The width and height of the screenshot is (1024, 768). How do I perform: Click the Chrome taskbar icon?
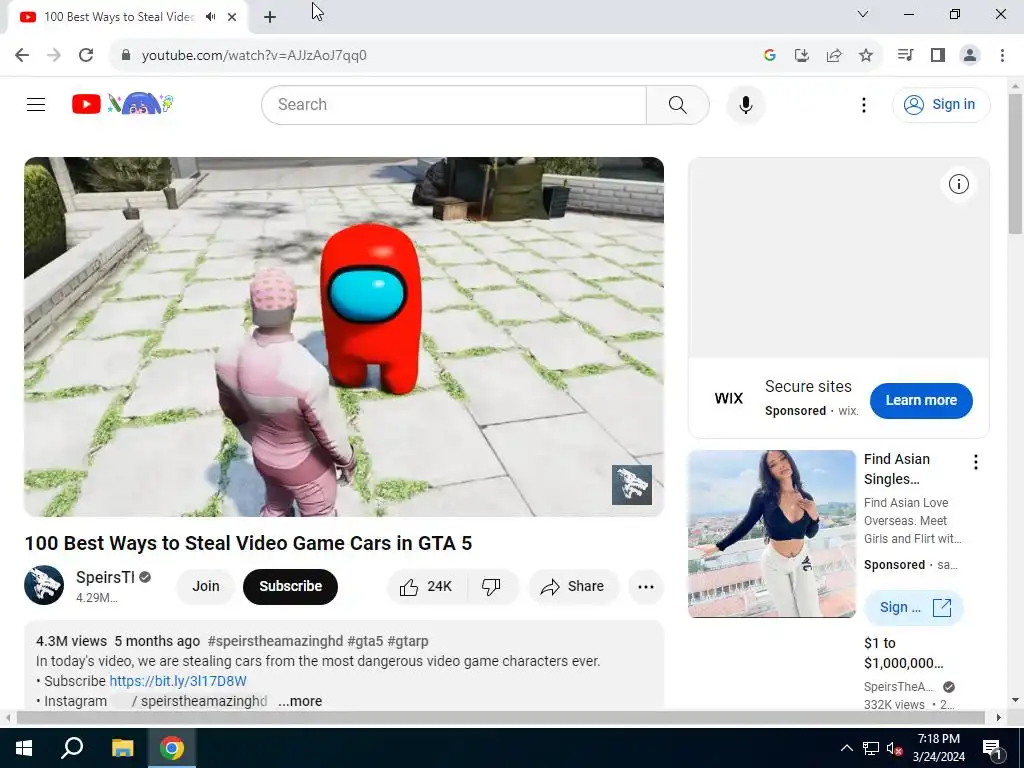click(172, 748)
